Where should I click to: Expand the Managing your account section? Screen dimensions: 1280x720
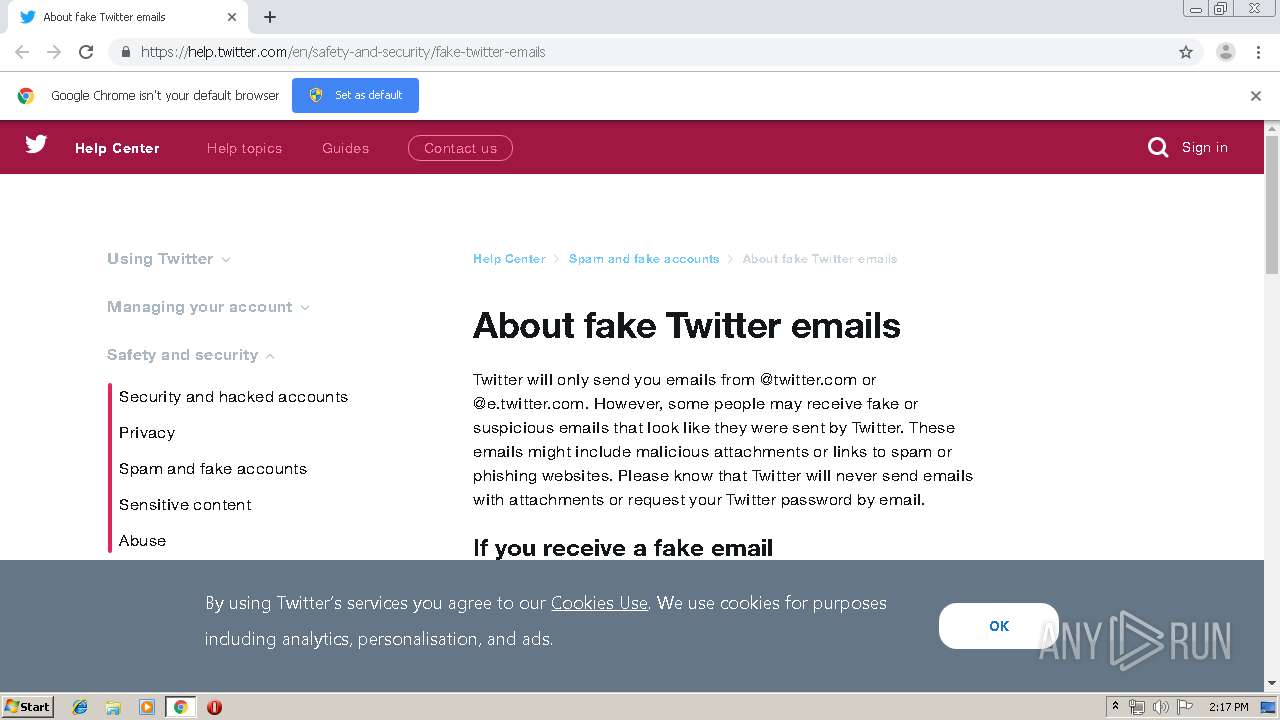tap(208, 307)
